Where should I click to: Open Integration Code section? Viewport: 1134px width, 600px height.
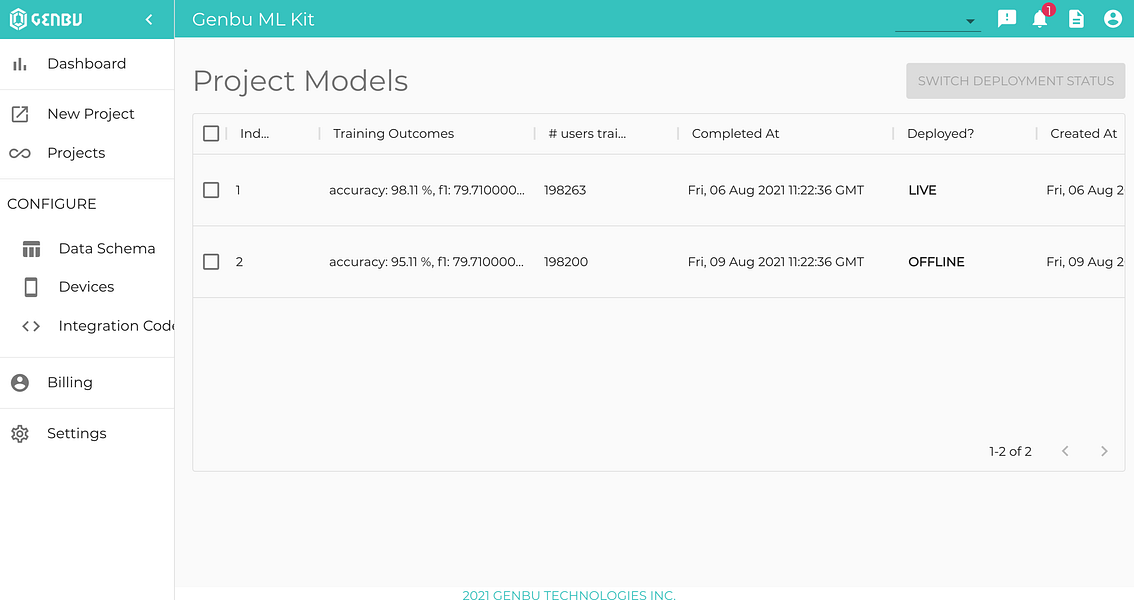pos(116,325)
